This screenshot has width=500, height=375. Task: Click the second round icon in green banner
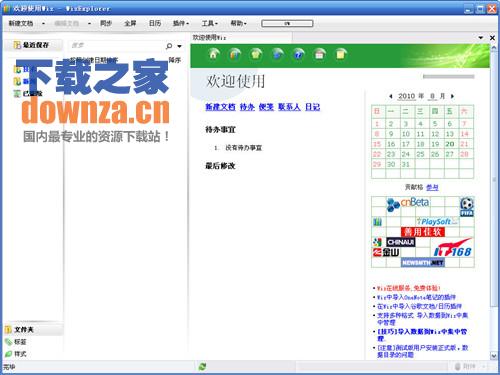pos(235,54)
